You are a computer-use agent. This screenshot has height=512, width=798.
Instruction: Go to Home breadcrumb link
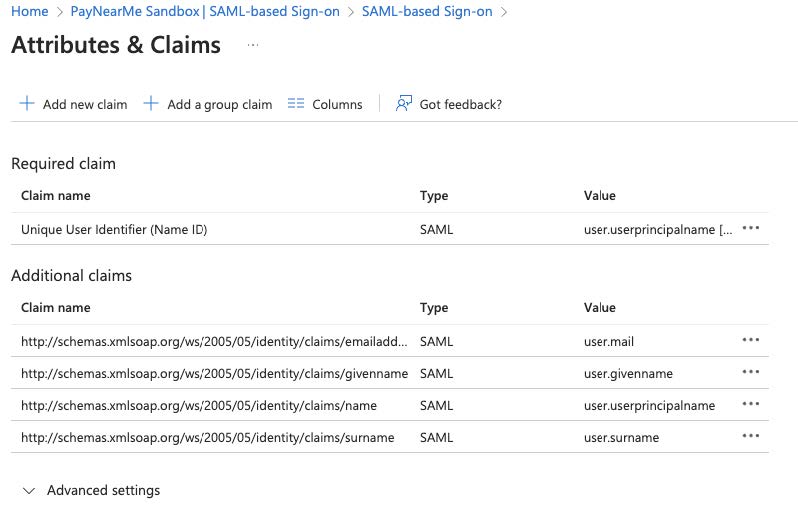pos(30,11)
